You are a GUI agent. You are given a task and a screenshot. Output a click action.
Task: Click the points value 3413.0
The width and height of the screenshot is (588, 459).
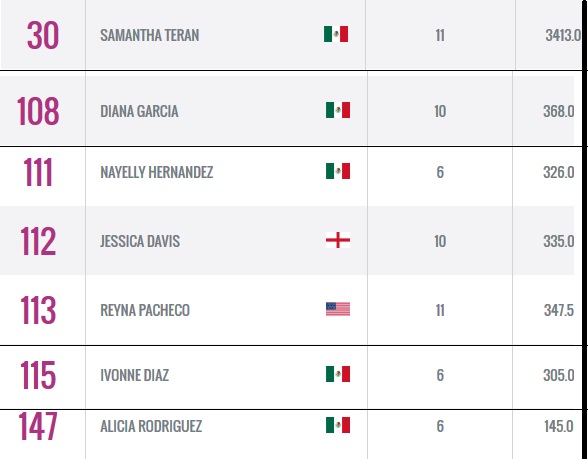[563, 35]
